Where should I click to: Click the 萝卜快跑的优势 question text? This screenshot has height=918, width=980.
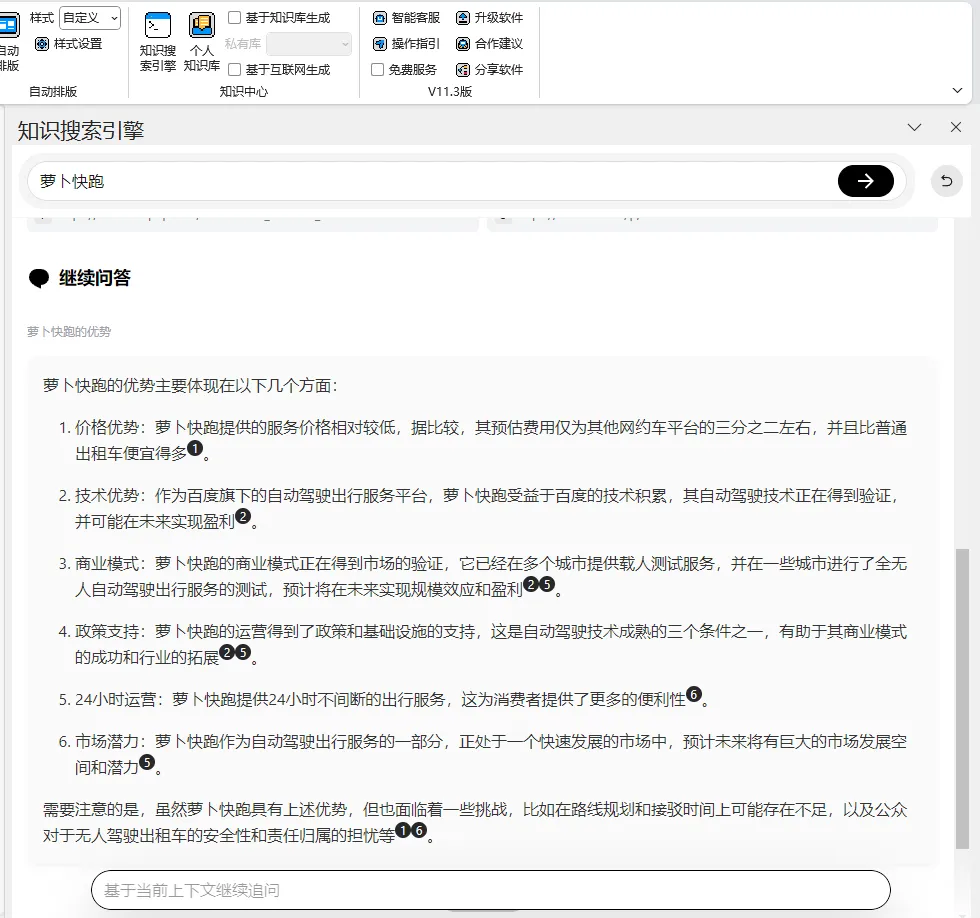pos(69,332)
